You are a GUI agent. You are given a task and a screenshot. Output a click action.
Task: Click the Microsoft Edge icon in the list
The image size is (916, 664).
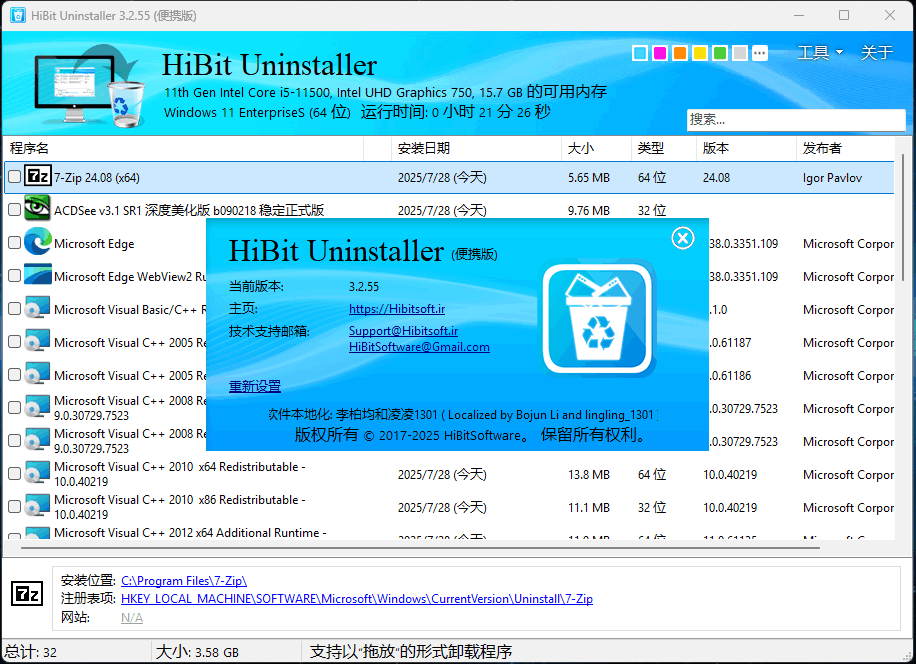click(37, 243)
